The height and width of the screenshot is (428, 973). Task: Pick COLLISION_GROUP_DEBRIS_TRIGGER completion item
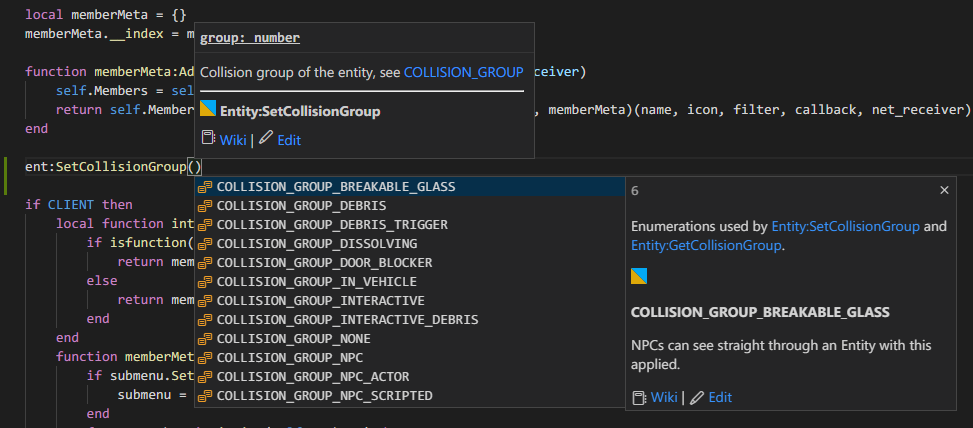[x=332, y=225]
